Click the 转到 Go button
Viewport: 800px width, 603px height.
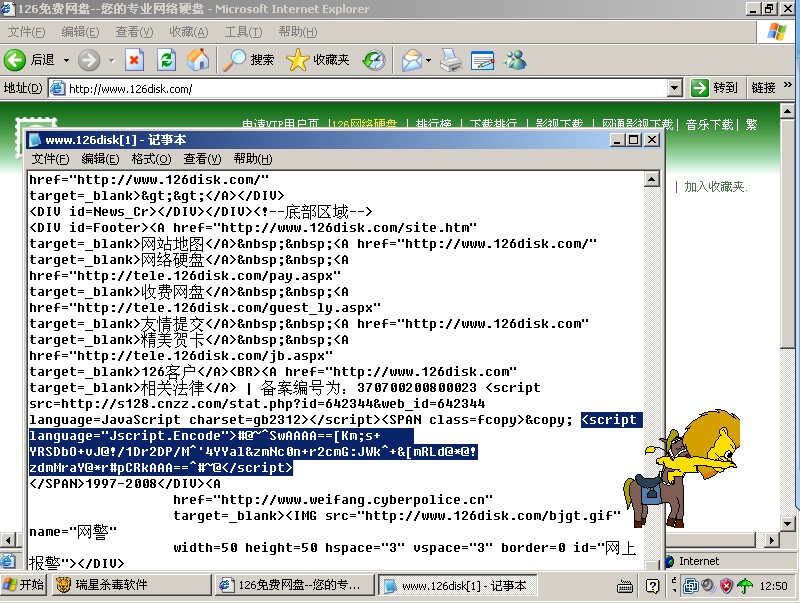[x=715, y=88]
